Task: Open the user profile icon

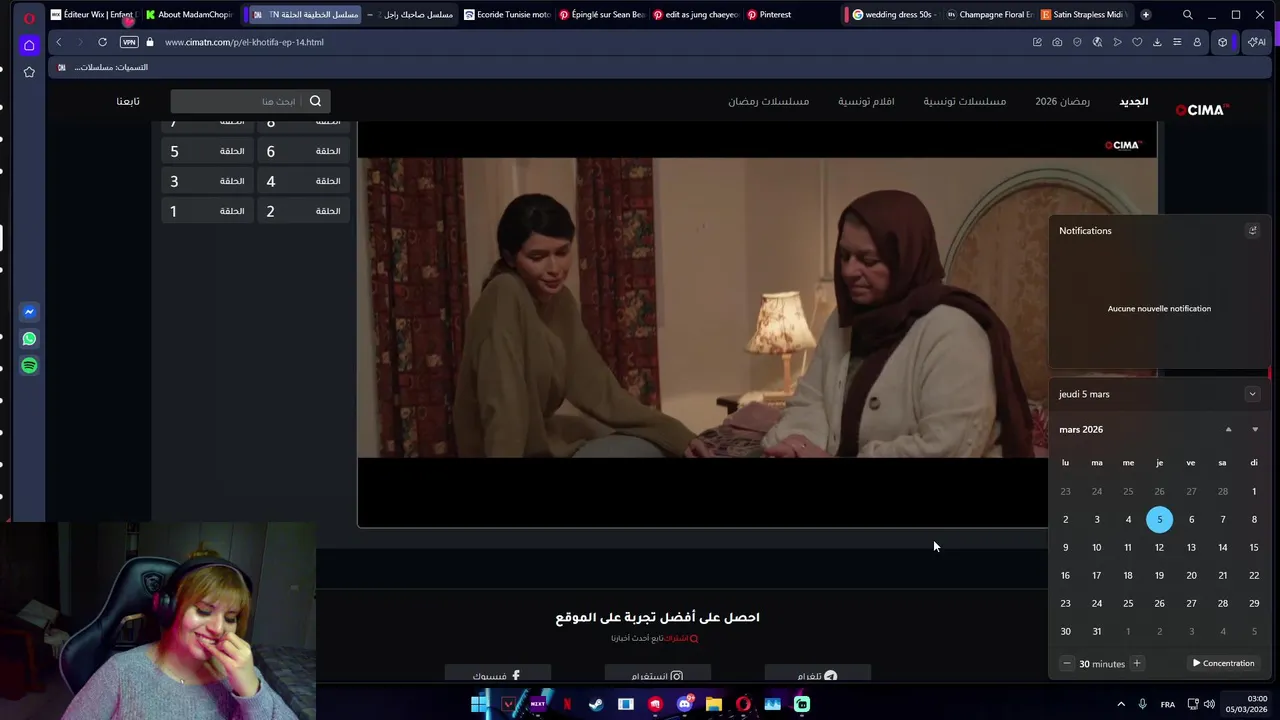Action: coord(1197,42)
